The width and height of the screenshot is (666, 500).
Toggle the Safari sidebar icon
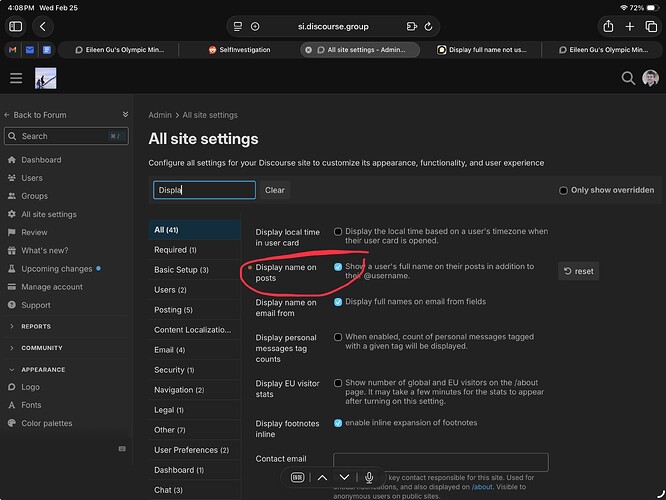pos(16,26)
